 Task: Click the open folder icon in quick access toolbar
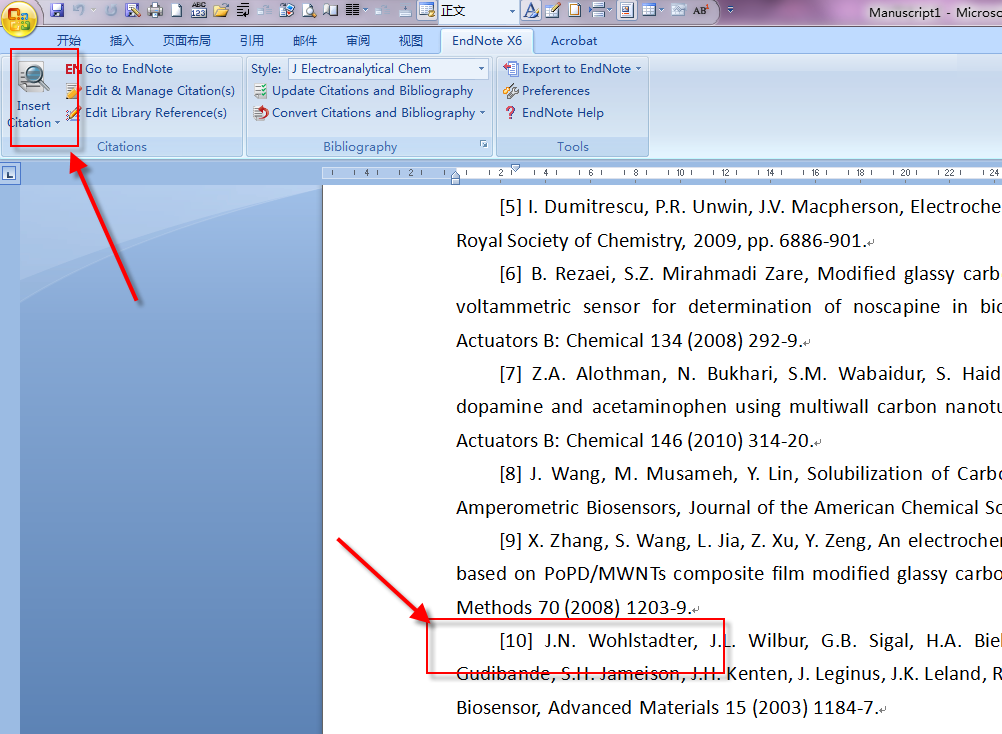pos(221,11)
